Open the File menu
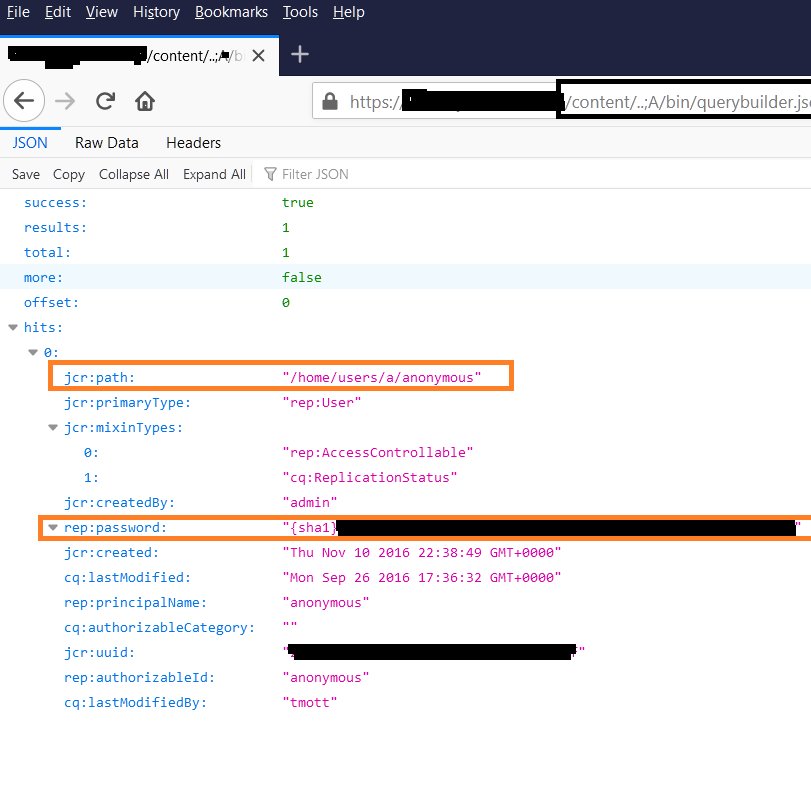The width and height of the screenshot is (811, 811). pos(18,12)
